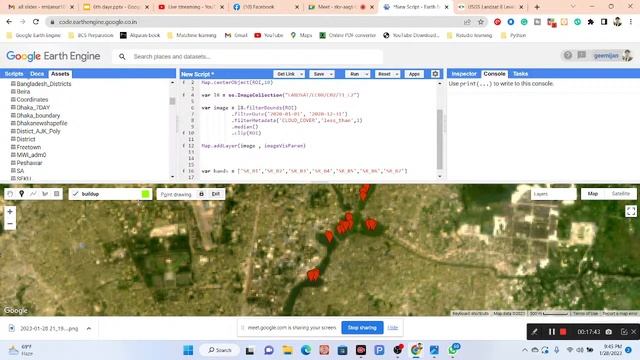Click the code editor vertical scrollbar
The height and width of the screenshot is (360, 640).
440,139
